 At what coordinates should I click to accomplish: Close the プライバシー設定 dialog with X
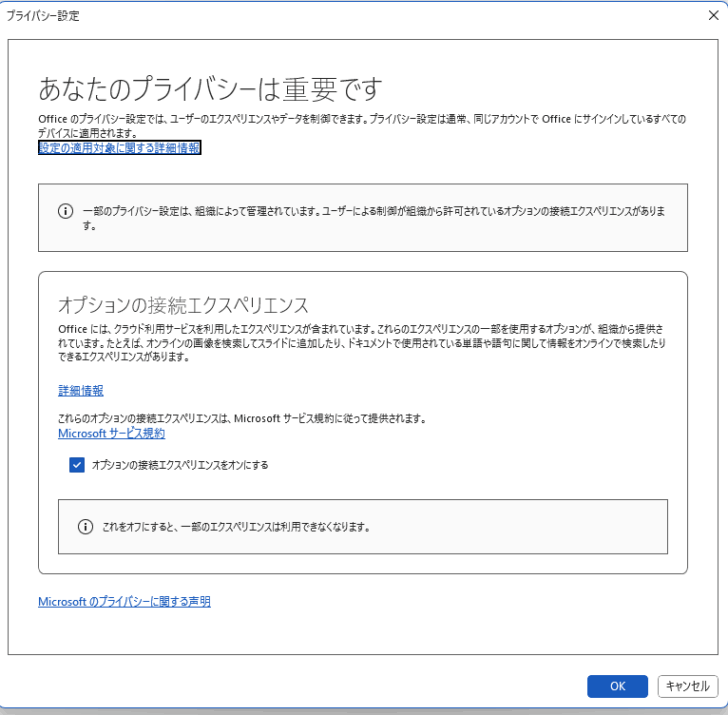tap(714, 15)
